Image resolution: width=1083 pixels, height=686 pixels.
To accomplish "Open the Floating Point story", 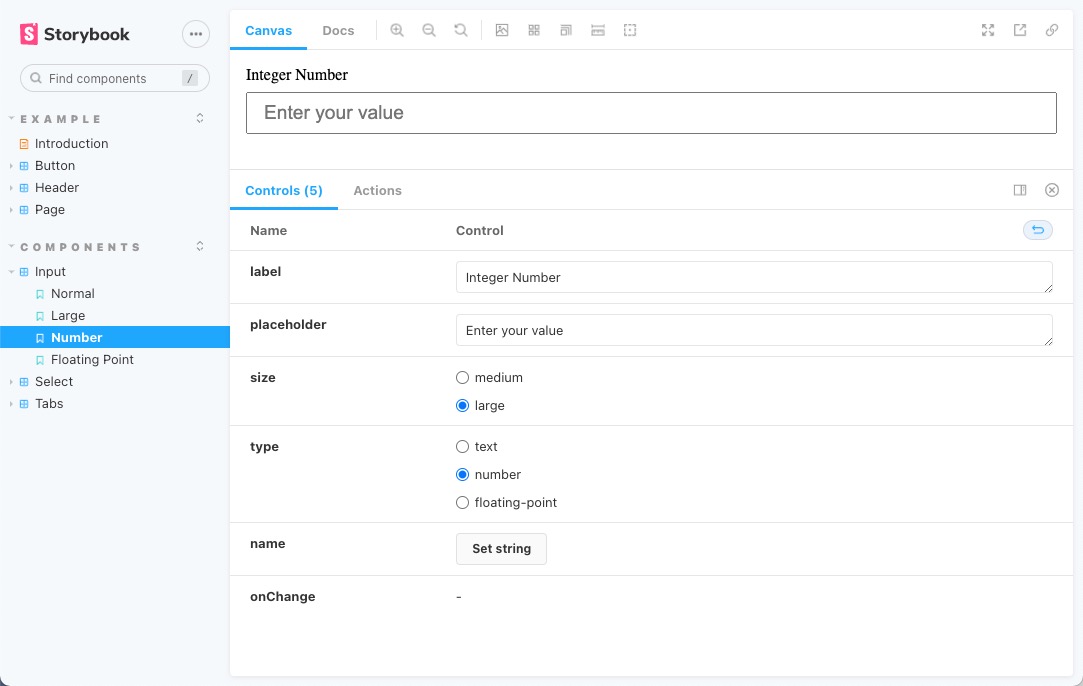I will [92, 360].
